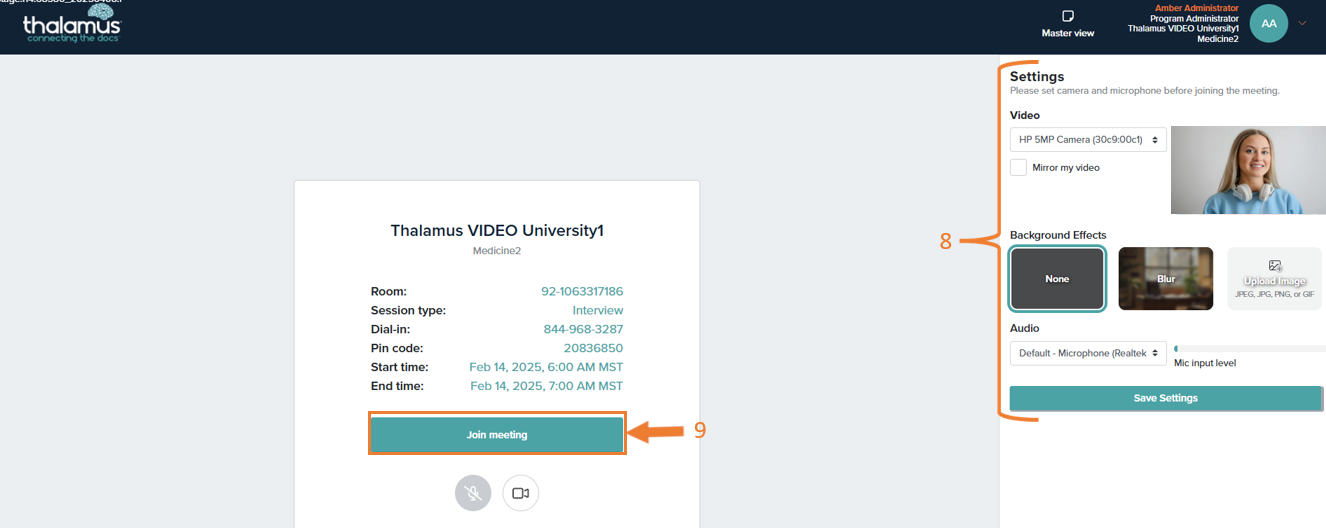
Task: Click End time Feb 14, 2025, 7:00 AM MST
Action: click(546, 386)
